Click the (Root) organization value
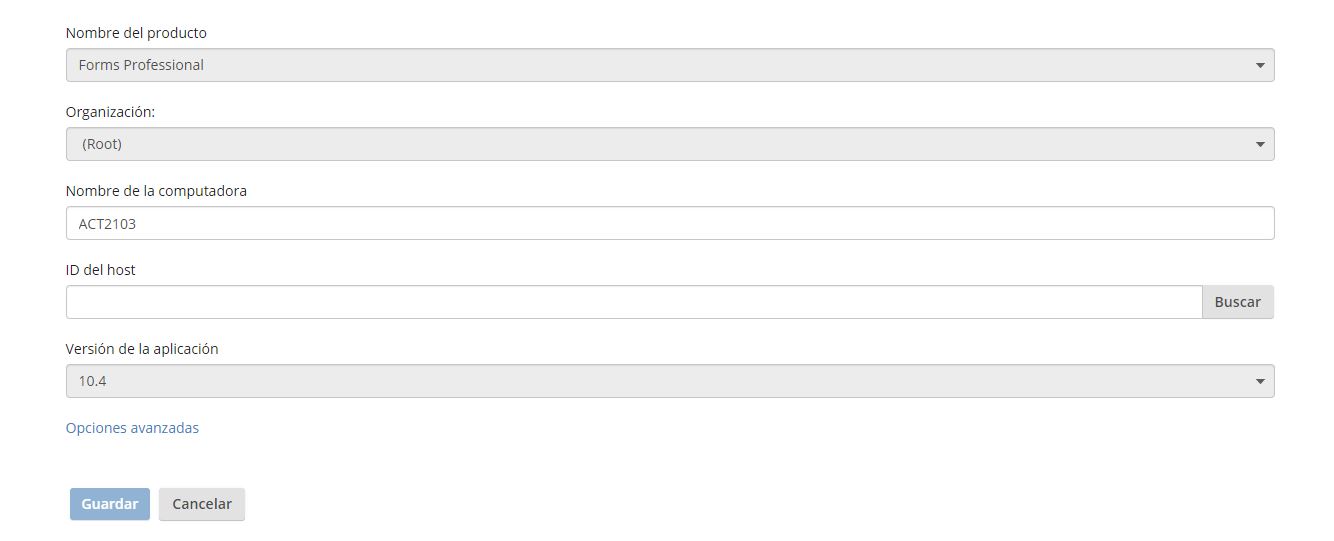Viewport: 1334px width, 541px height. (x=102, y=144)
